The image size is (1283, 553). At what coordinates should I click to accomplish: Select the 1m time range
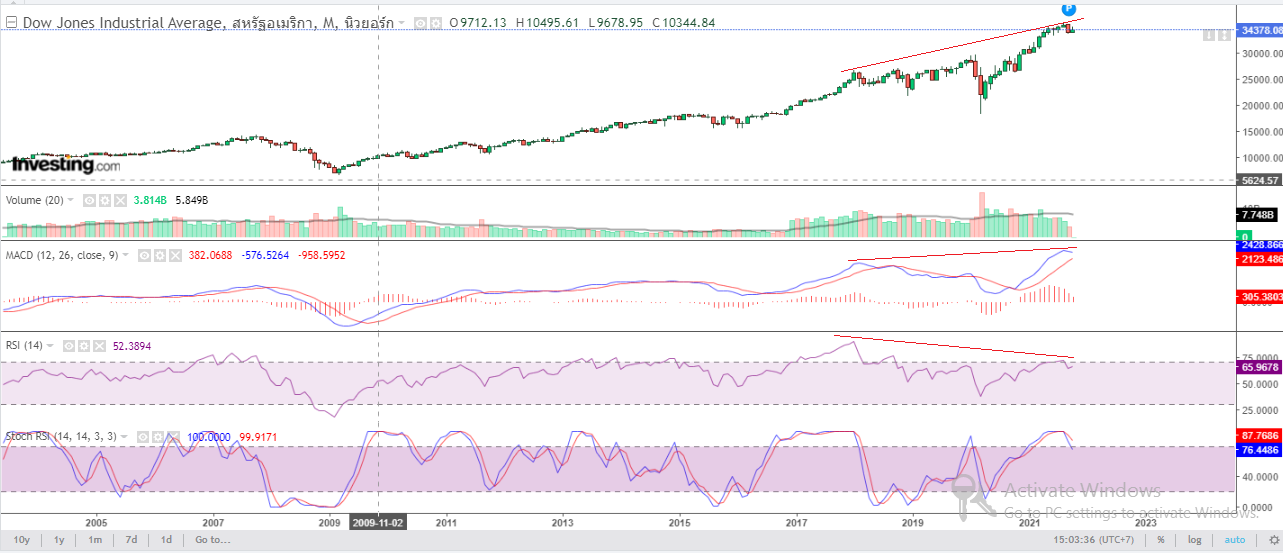click(94, 540)
